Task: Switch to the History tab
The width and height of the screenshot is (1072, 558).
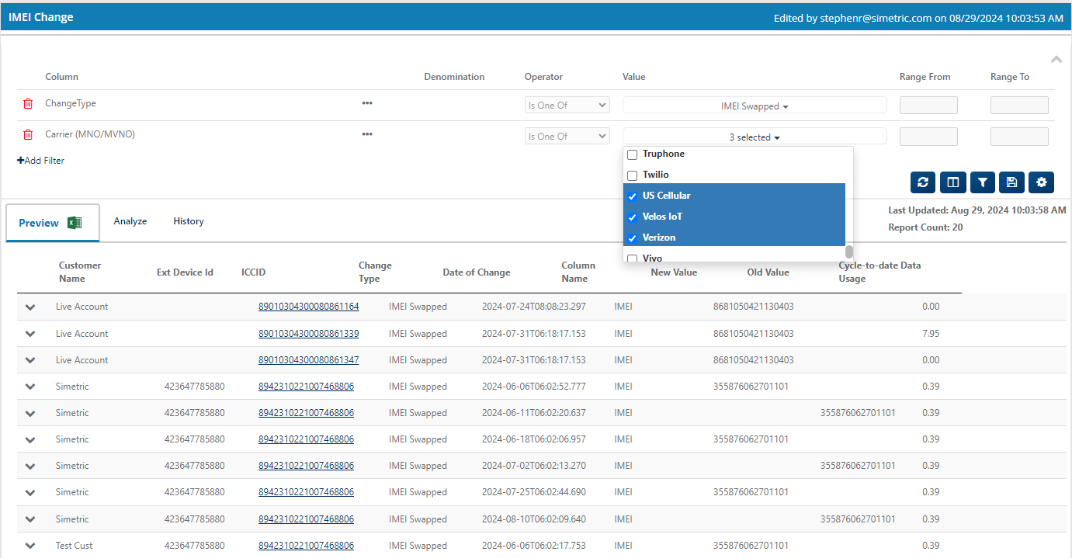Action: click(x=188, y=221)
